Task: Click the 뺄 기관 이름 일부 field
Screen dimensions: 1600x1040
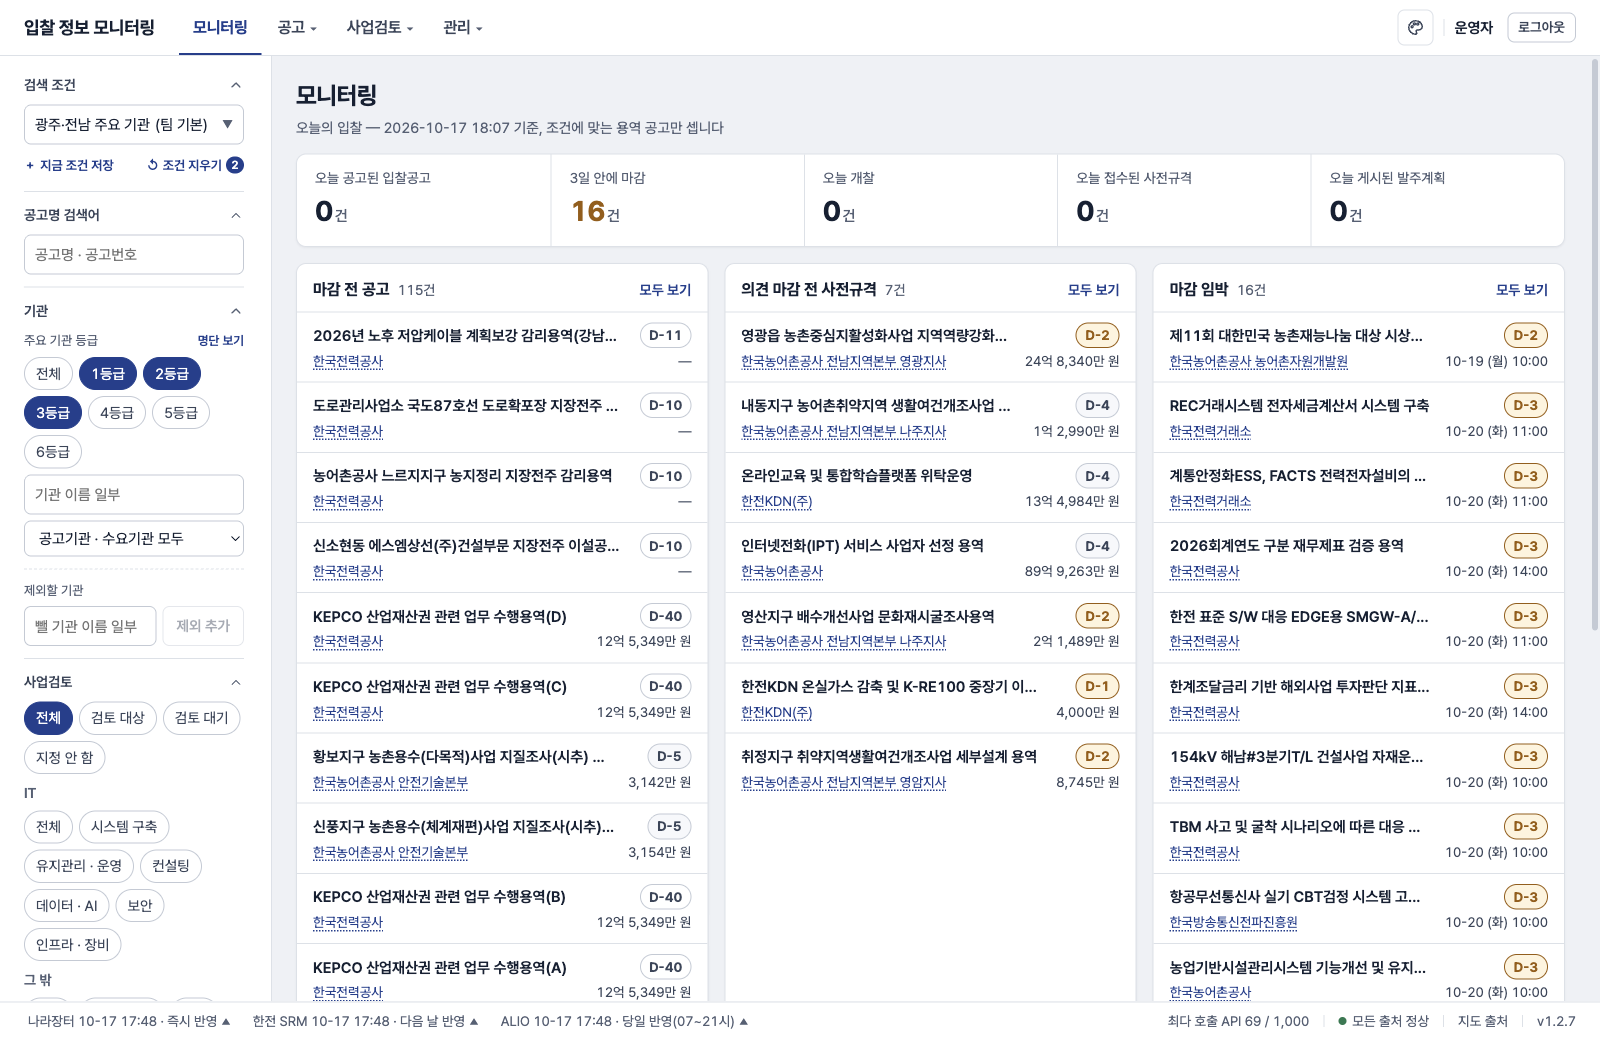Action: coord(90,626)
